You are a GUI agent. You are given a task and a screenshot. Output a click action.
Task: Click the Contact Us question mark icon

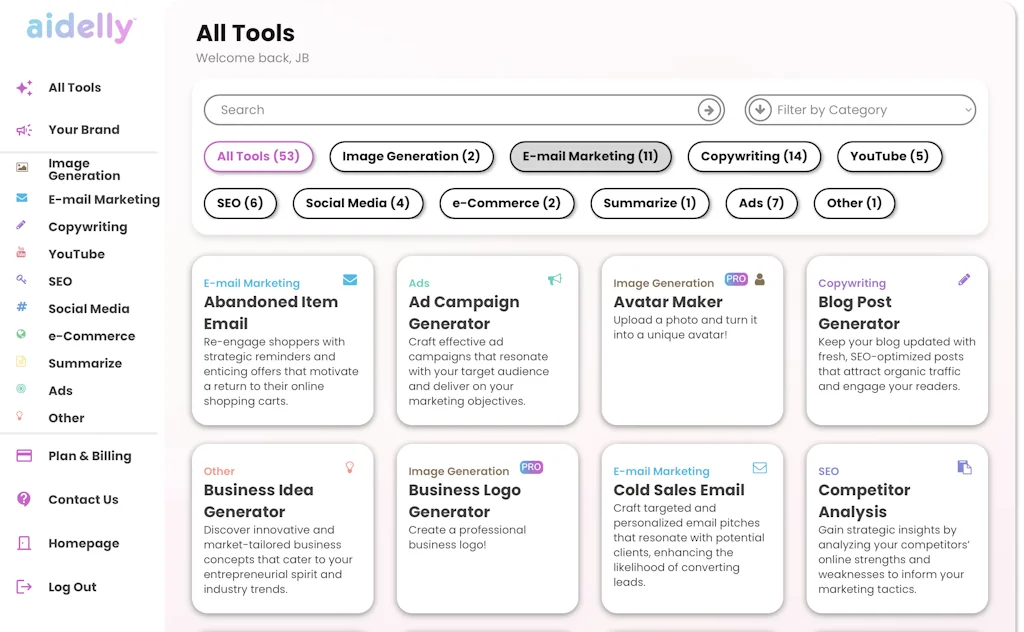pos(24,500)
